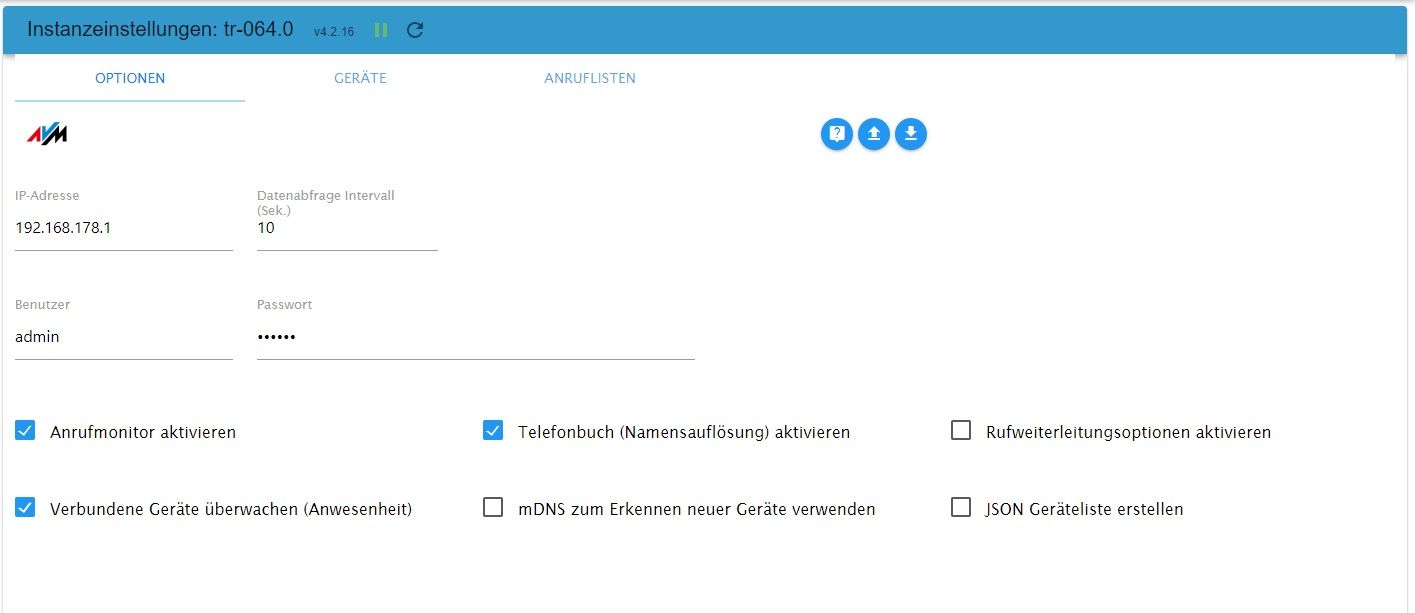The image size is (1415, 613).
Task: Click the IP-Adresse input field
Action: [124, 228]
